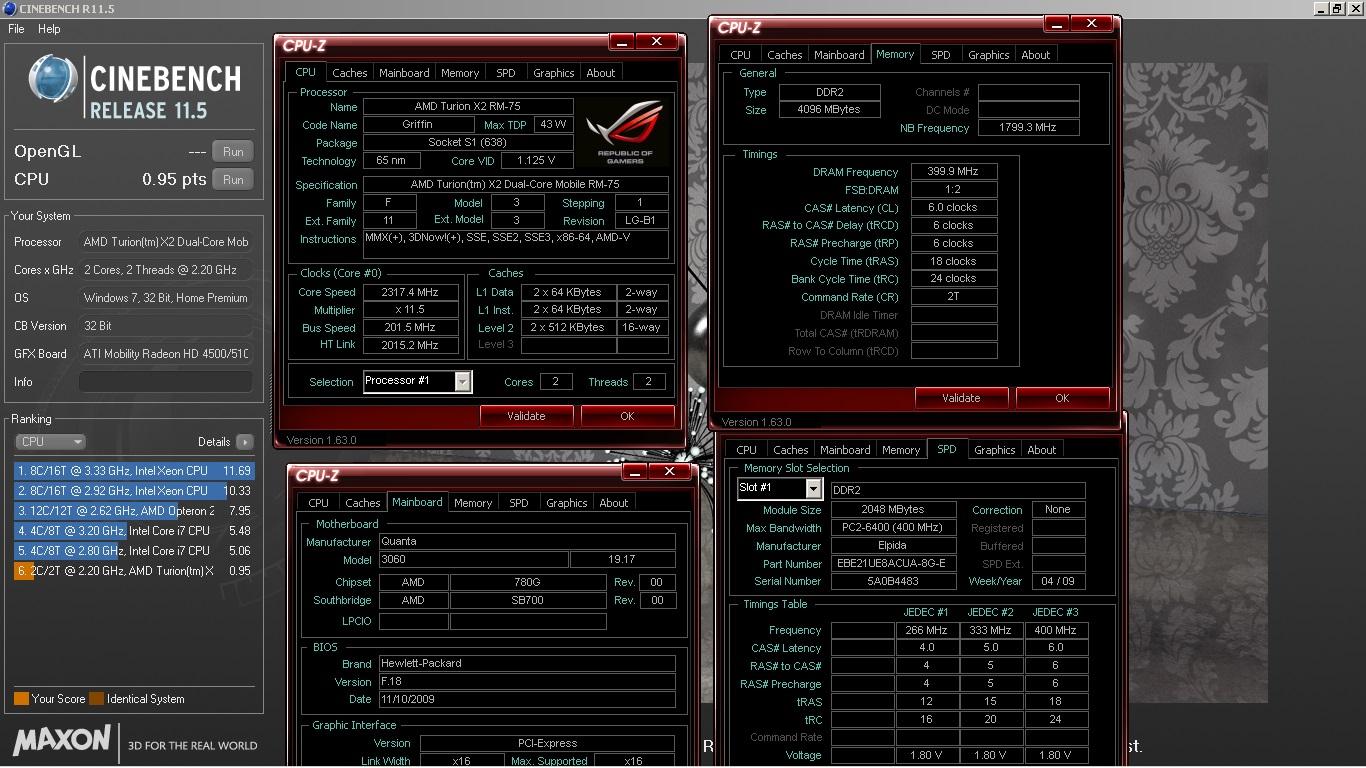The image size is (1366, 768).
Task: Click the Republic of Gamers logo in CPU-Z
Action: [625, 131]
